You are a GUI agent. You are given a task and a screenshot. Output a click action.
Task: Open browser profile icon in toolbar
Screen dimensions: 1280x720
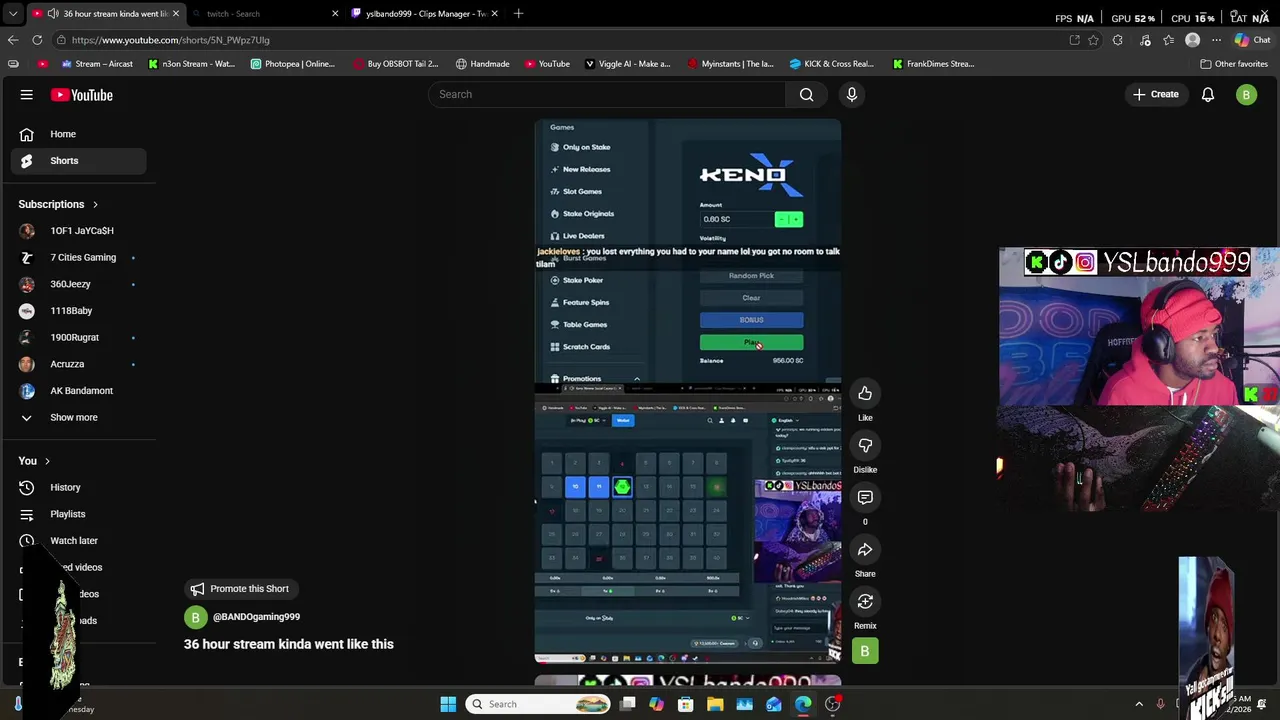click(x=1192, y=40)
